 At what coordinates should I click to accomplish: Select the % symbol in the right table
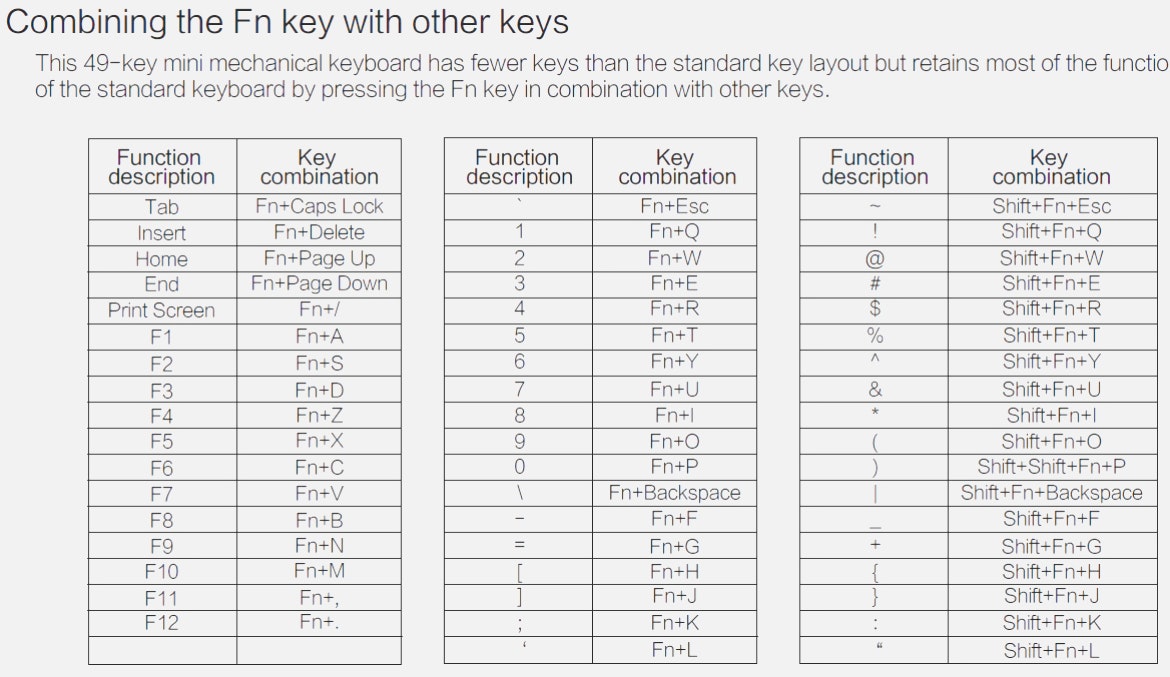pos(875,336)
